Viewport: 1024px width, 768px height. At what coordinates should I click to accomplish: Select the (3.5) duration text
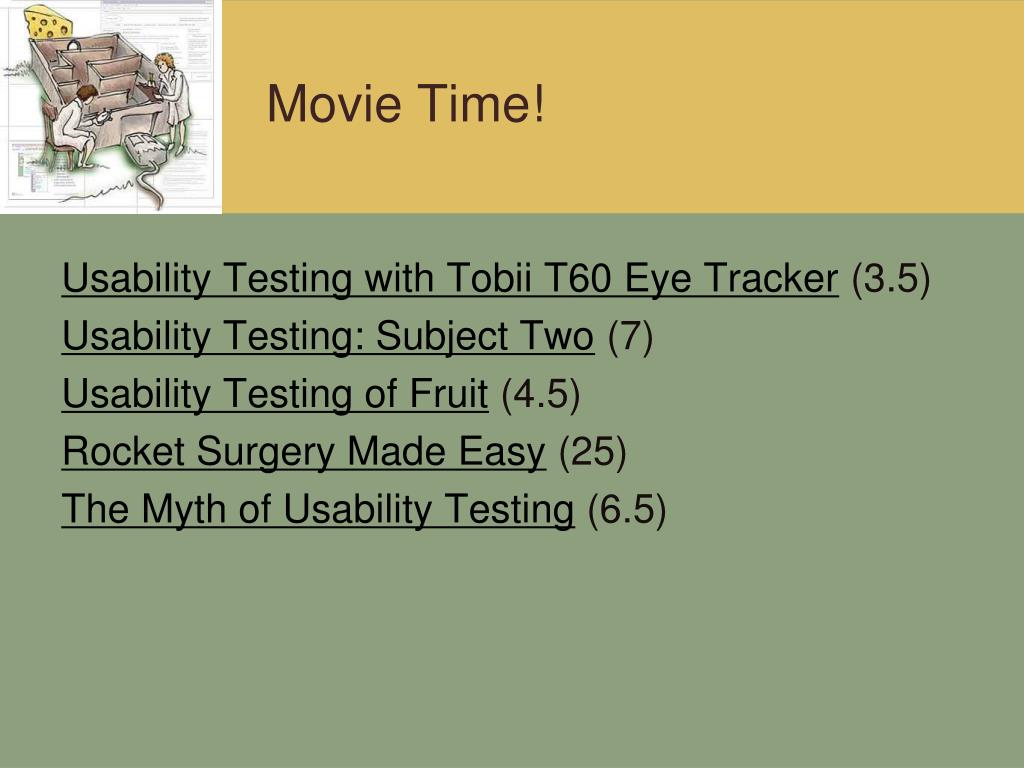point(891,278)
